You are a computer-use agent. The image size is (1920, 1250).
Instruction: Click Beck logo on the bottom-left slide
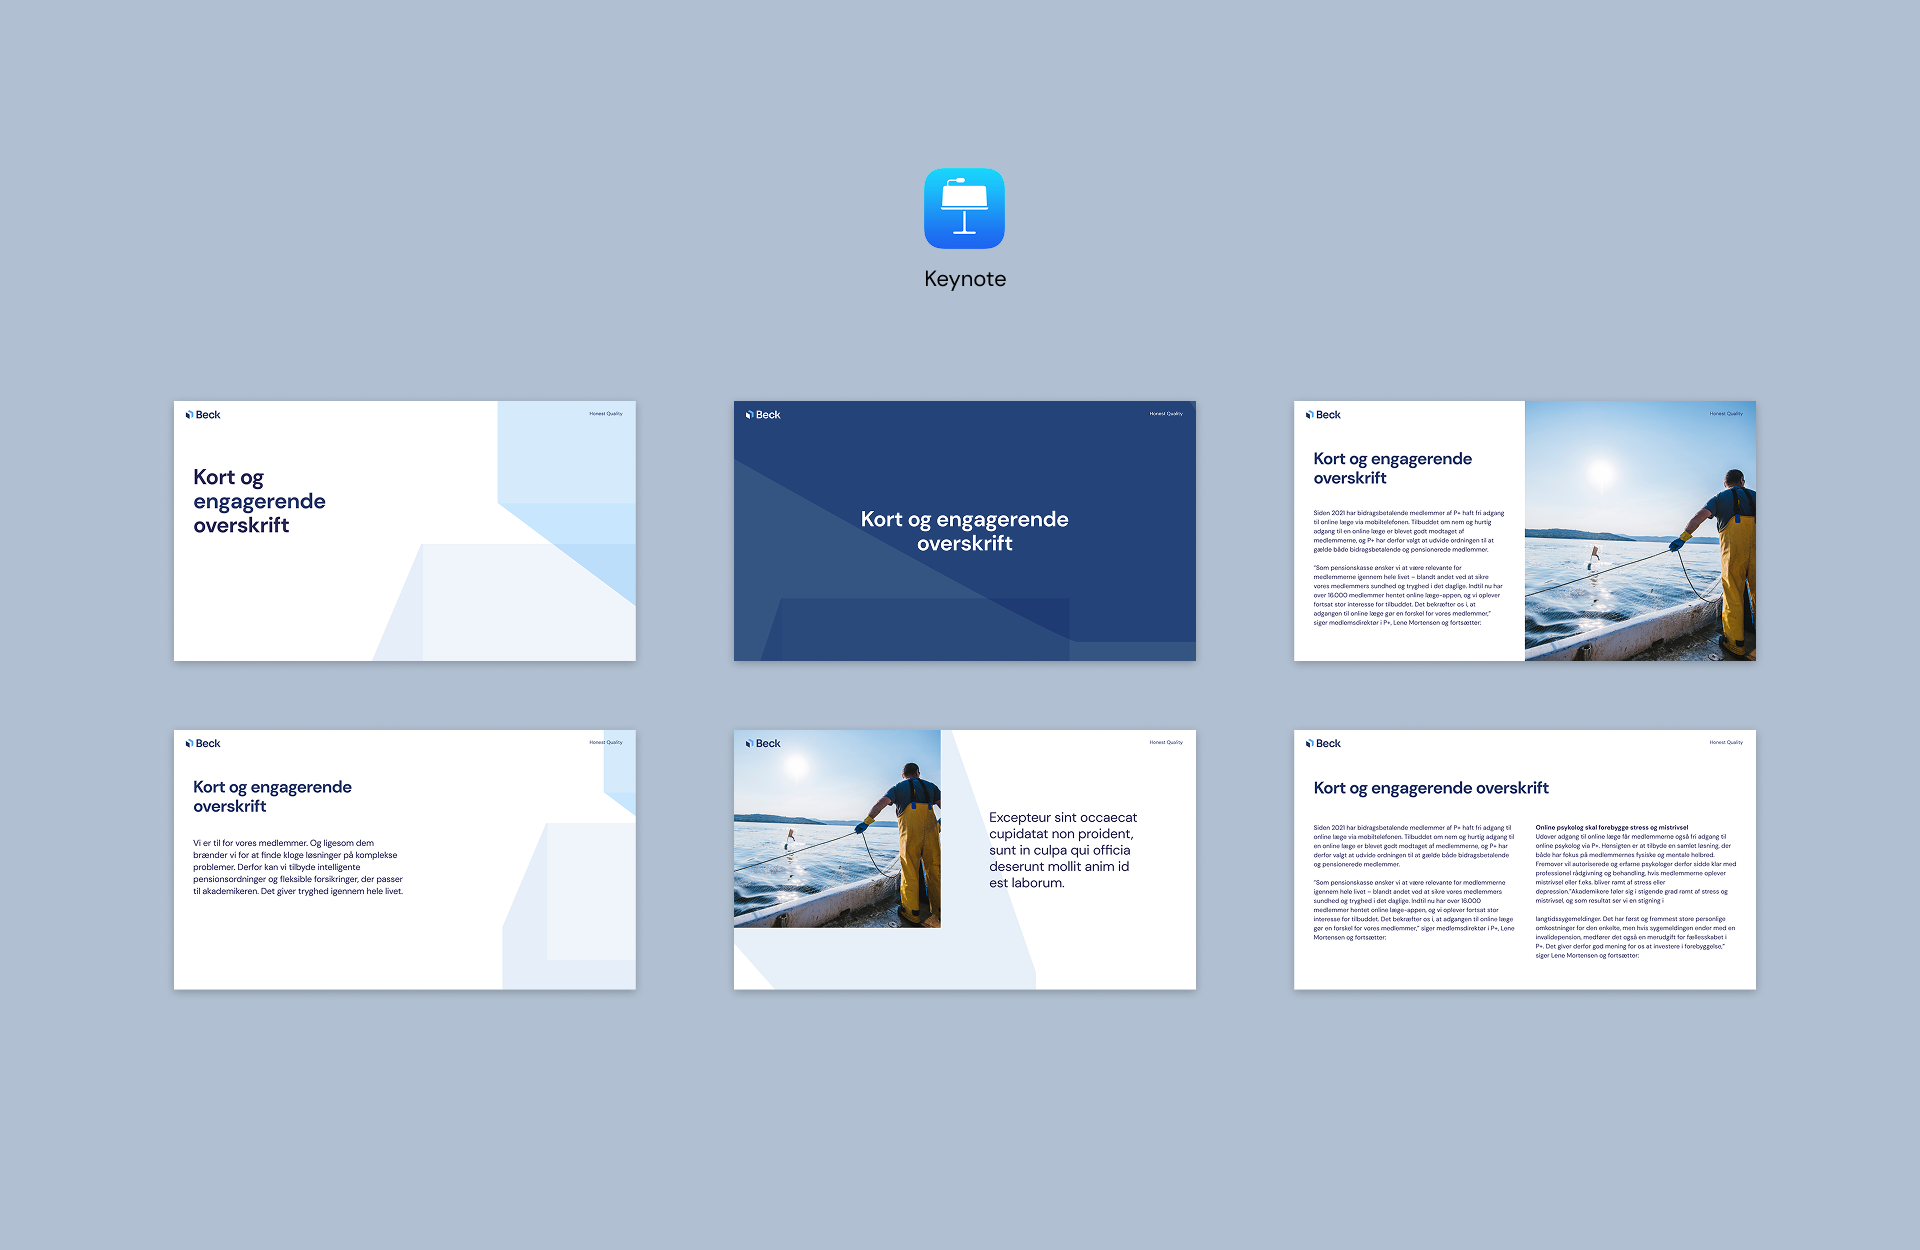click(203, 743)
